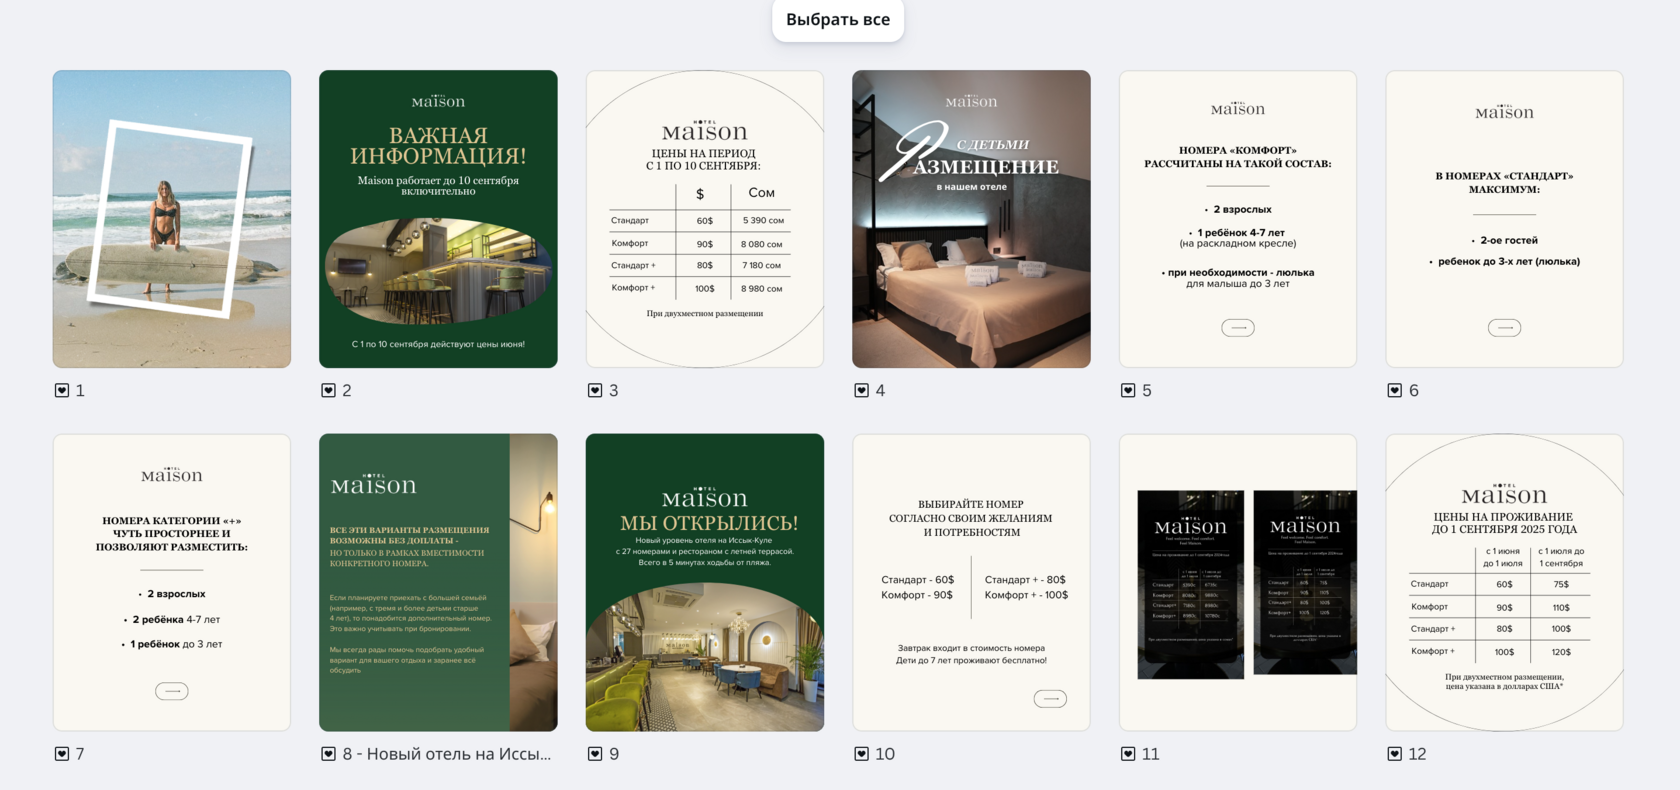Select the 'В номерах Стандарт максимум' page
Screen dimensions: 1680x790
(x=1504, y=219)
